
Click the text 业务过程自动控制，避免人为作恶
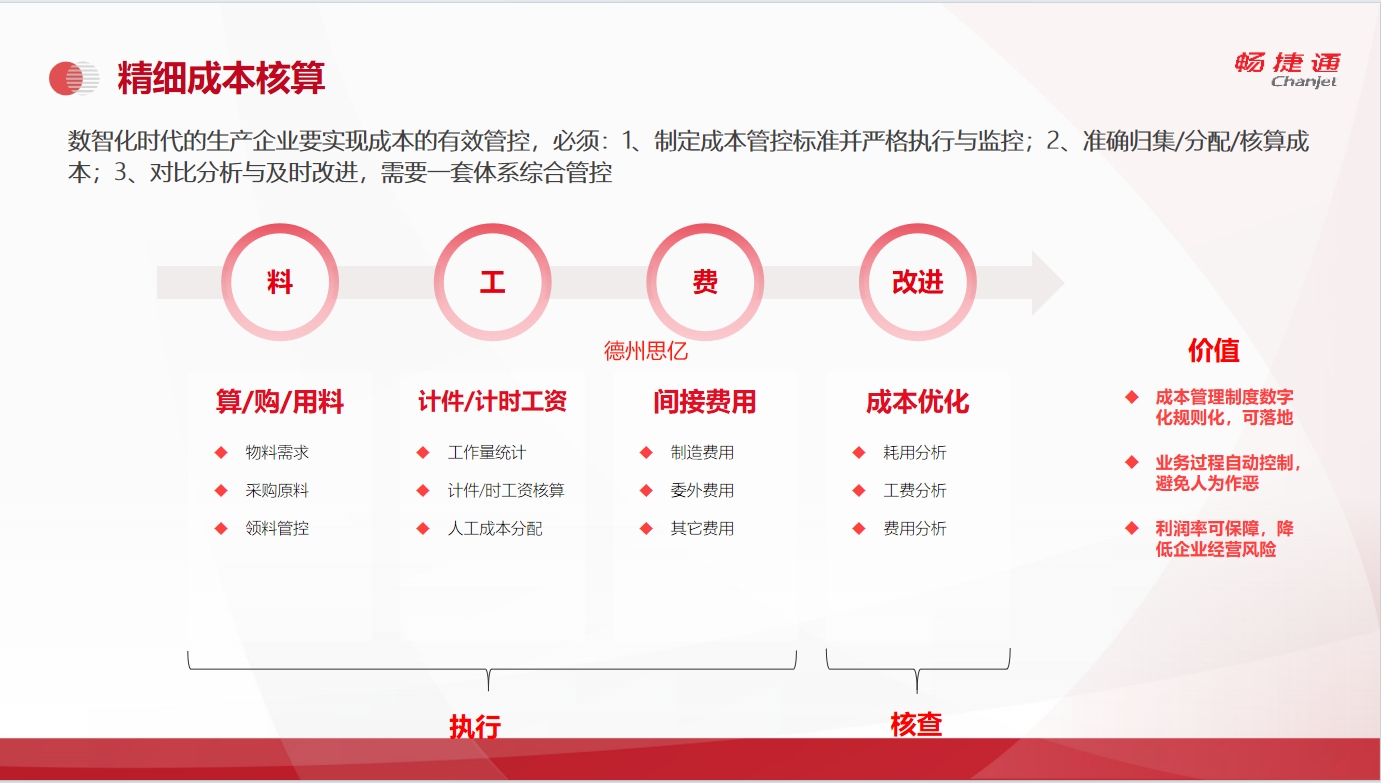tap(1229, 473)
